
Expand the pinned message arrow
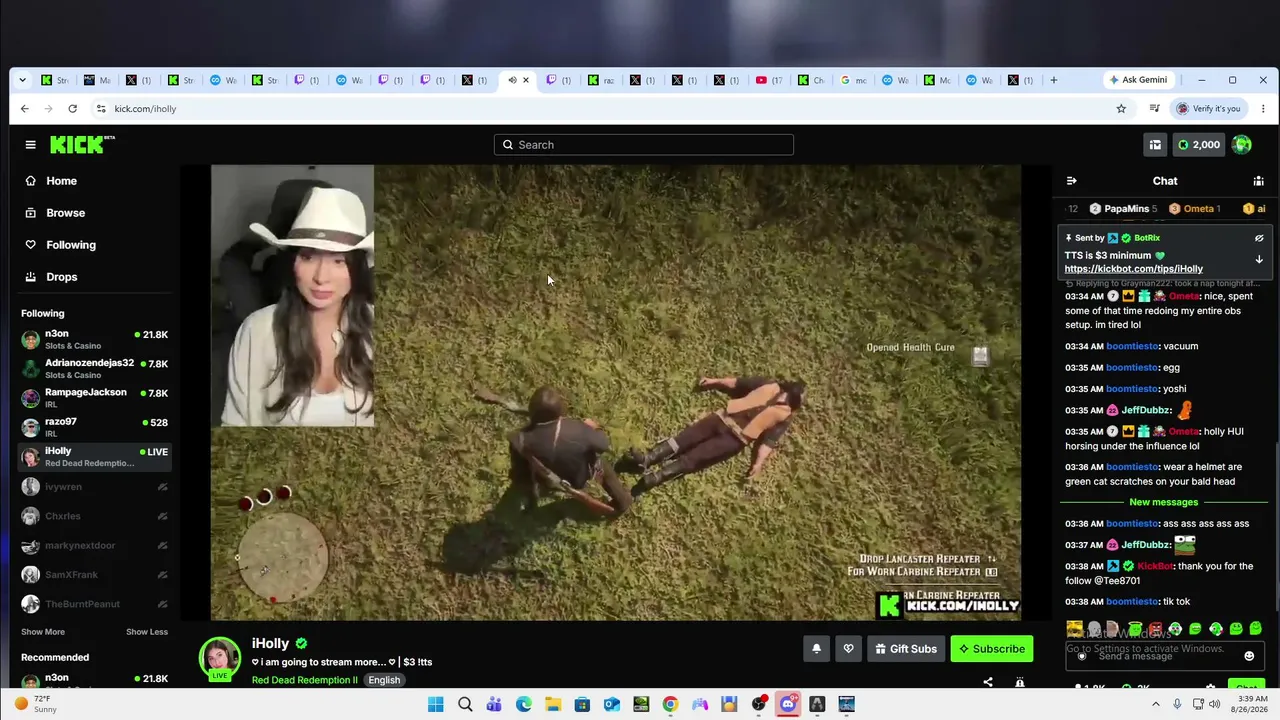[1259, 260]
